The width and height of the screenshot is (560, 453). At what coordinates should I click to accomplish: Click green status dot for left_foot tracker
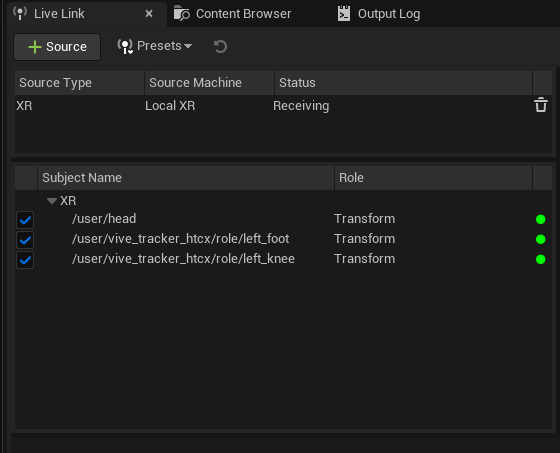coord(540,239)
